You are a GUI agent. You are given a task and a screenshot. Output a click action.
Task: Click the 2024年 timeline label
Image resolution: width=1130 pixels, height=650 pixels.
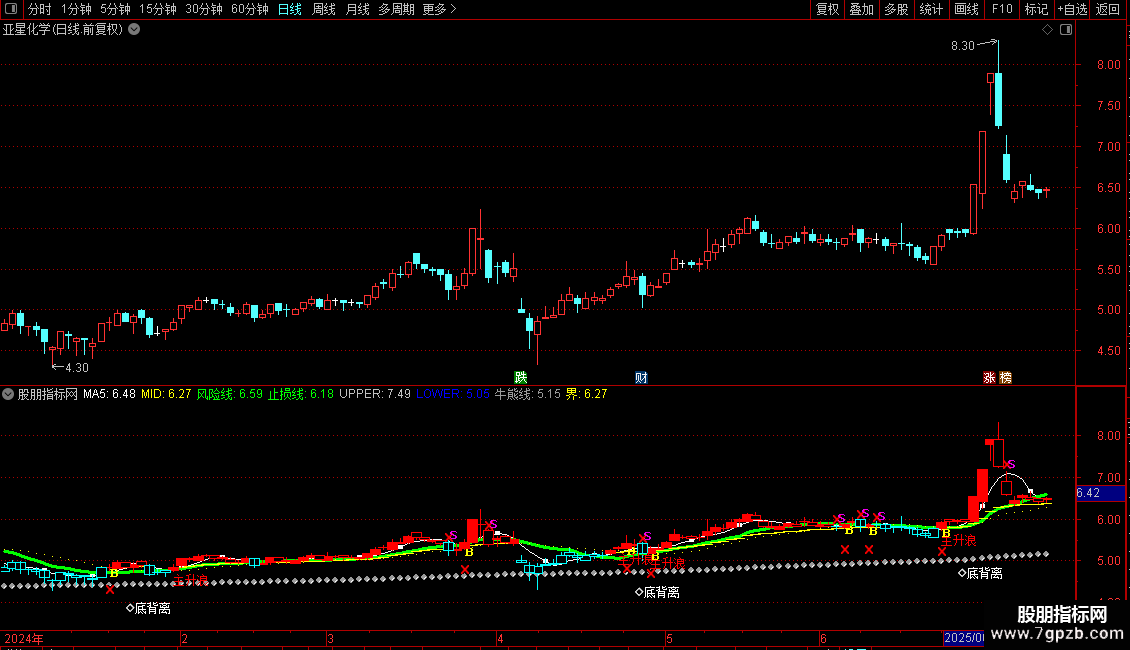pos(24,638)
